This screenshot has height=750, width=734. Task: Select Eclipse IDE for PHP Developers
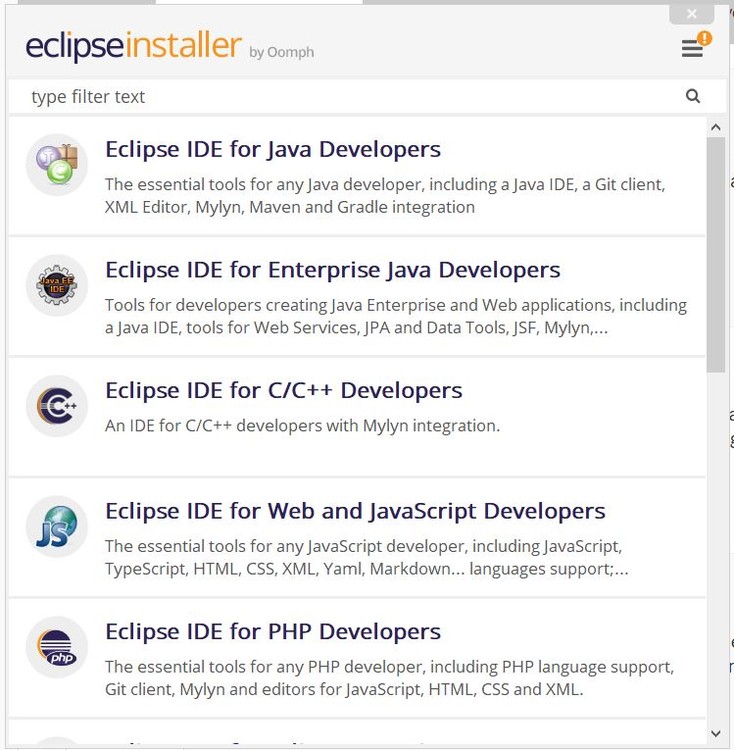(357, 658)
